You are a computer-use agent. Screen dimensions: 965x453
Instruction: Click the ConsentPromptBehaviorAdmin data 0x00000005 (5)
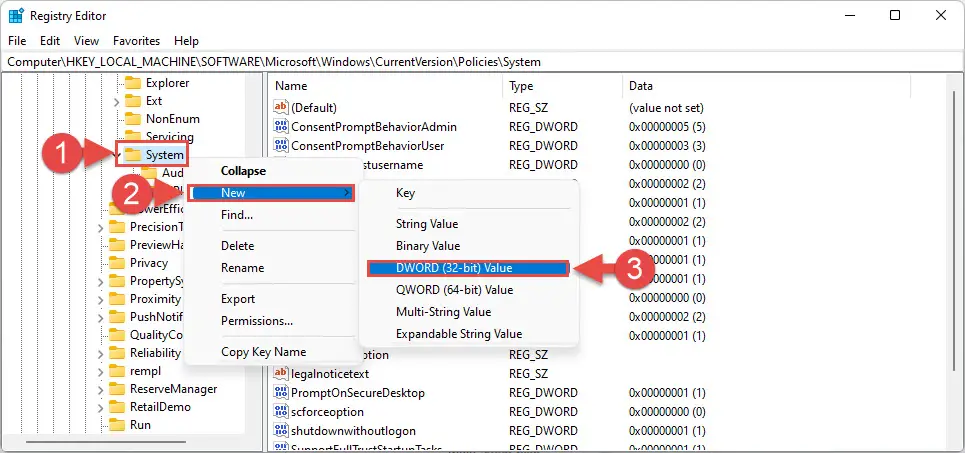click(x=667, y=127)
